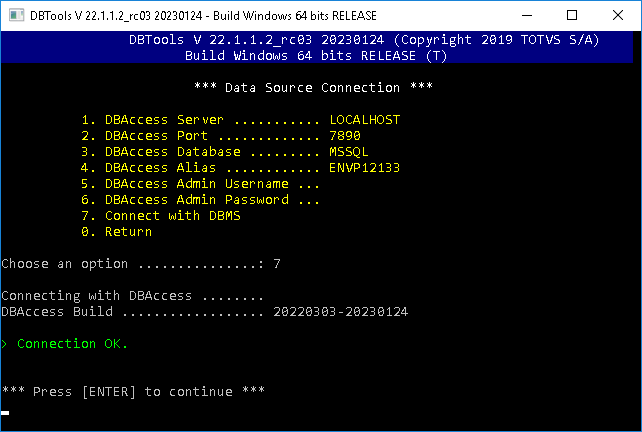Click the blinking cursor at the bottom
Screen dimensions: 642x432
click(x=5, y=411)
